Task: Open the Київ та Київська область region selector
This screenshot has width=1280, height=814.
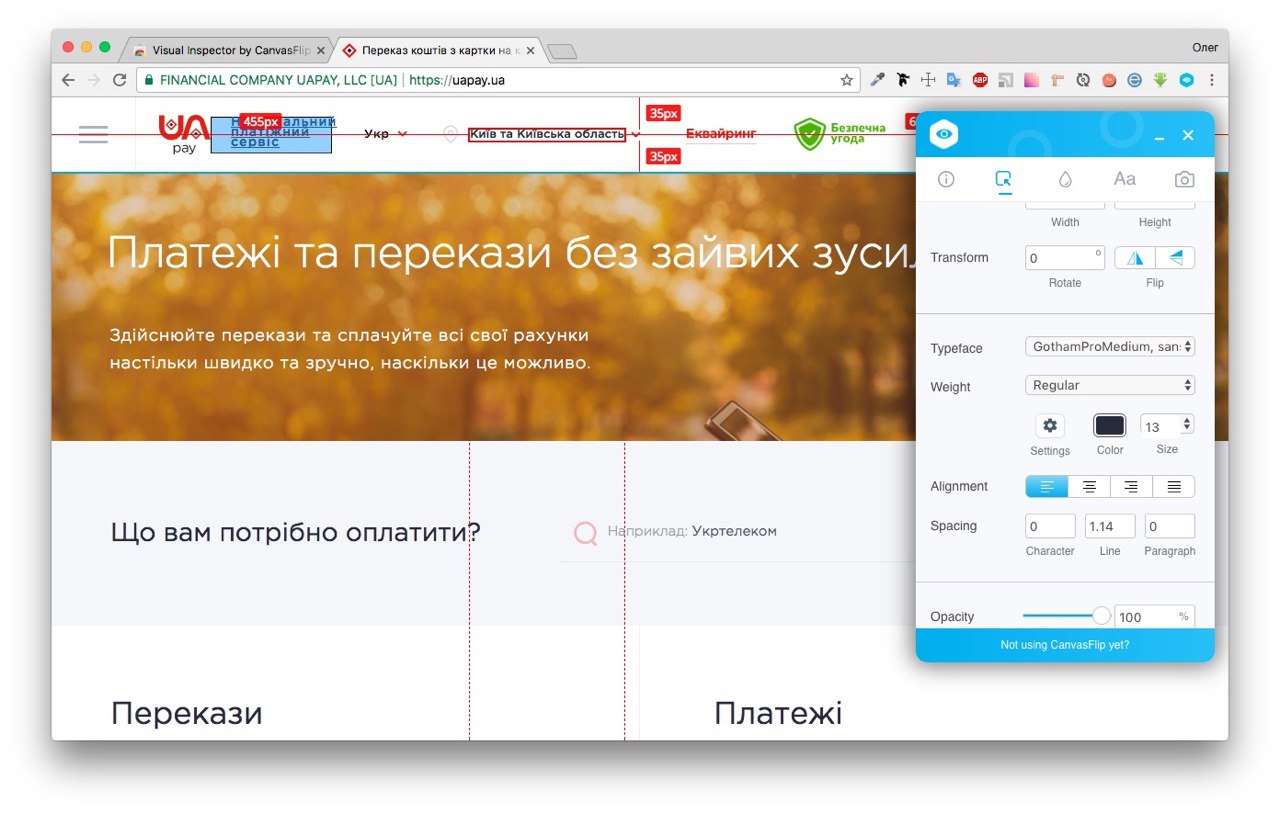Action: point(555,134)
